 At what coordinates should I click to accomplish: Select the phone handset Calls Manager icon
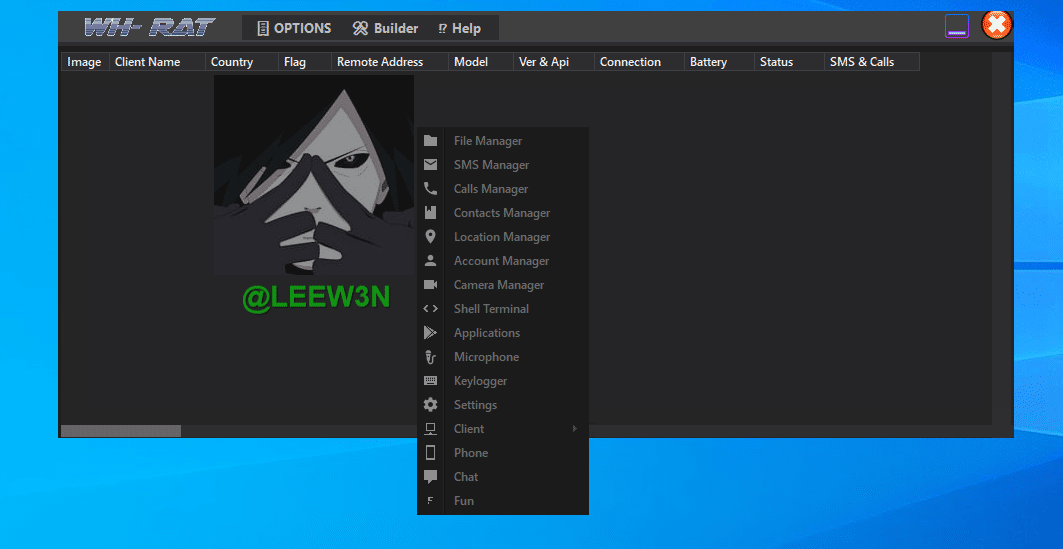click(430, 189)
